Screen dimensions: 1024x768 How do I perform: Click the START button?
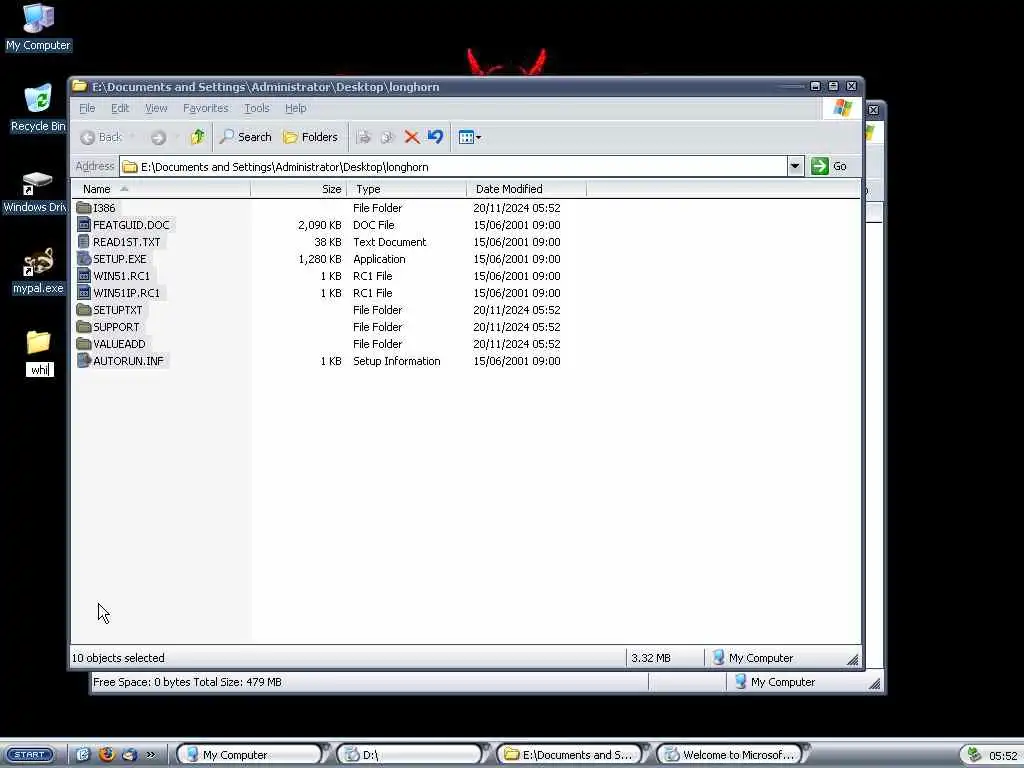(x=29, y=754)
